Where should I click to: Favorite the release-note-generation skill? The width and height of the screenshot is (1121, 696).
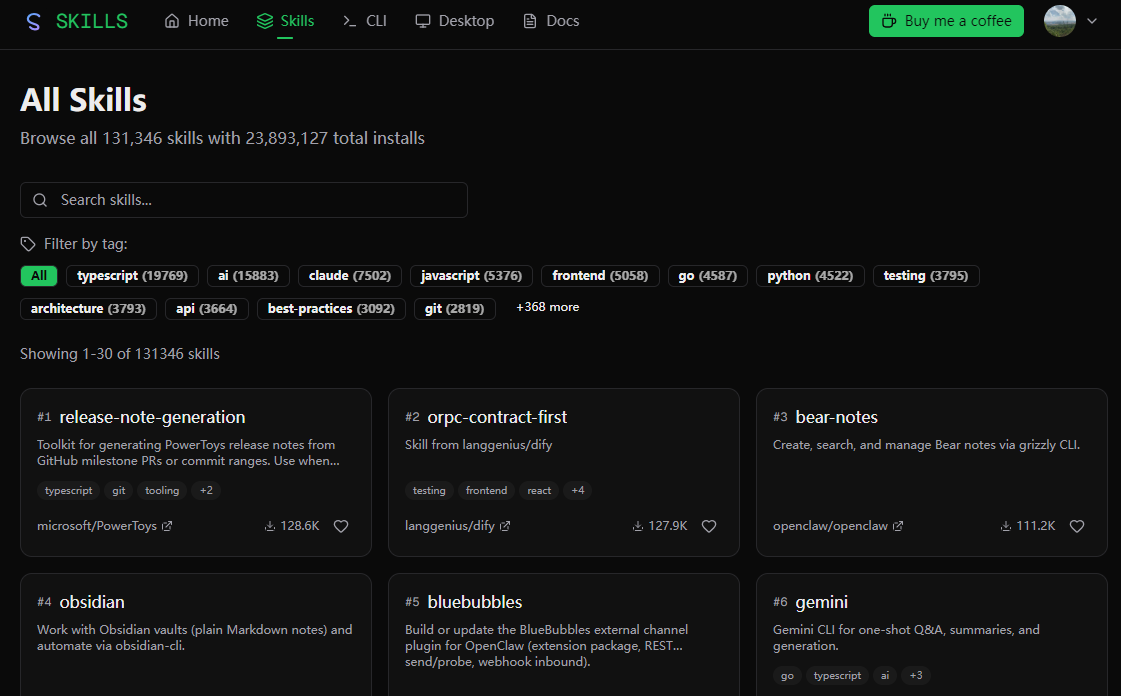341,526
